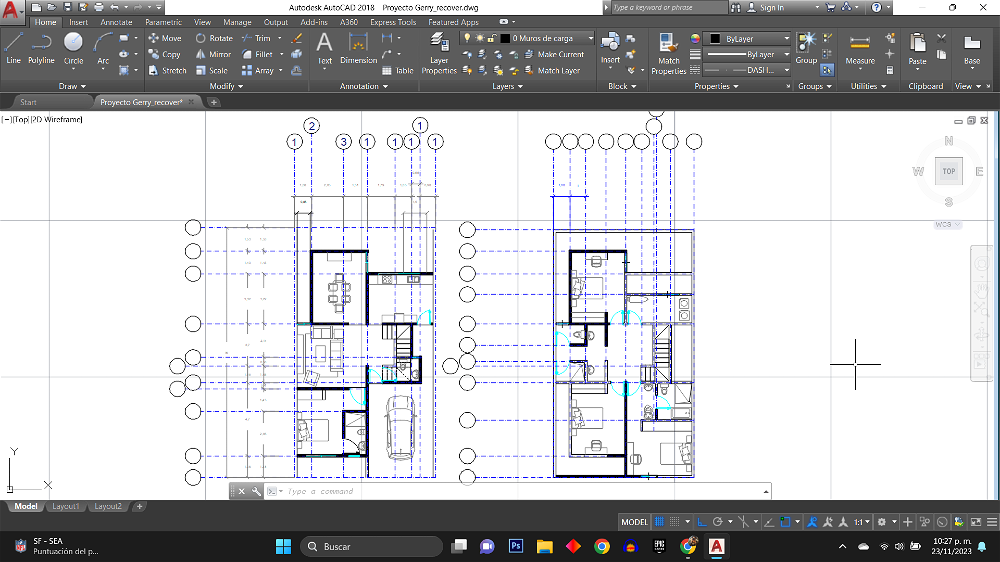Select the Polyline tool
The height and width of the screenshot is (562, 1000).
(x=41, y=49)
